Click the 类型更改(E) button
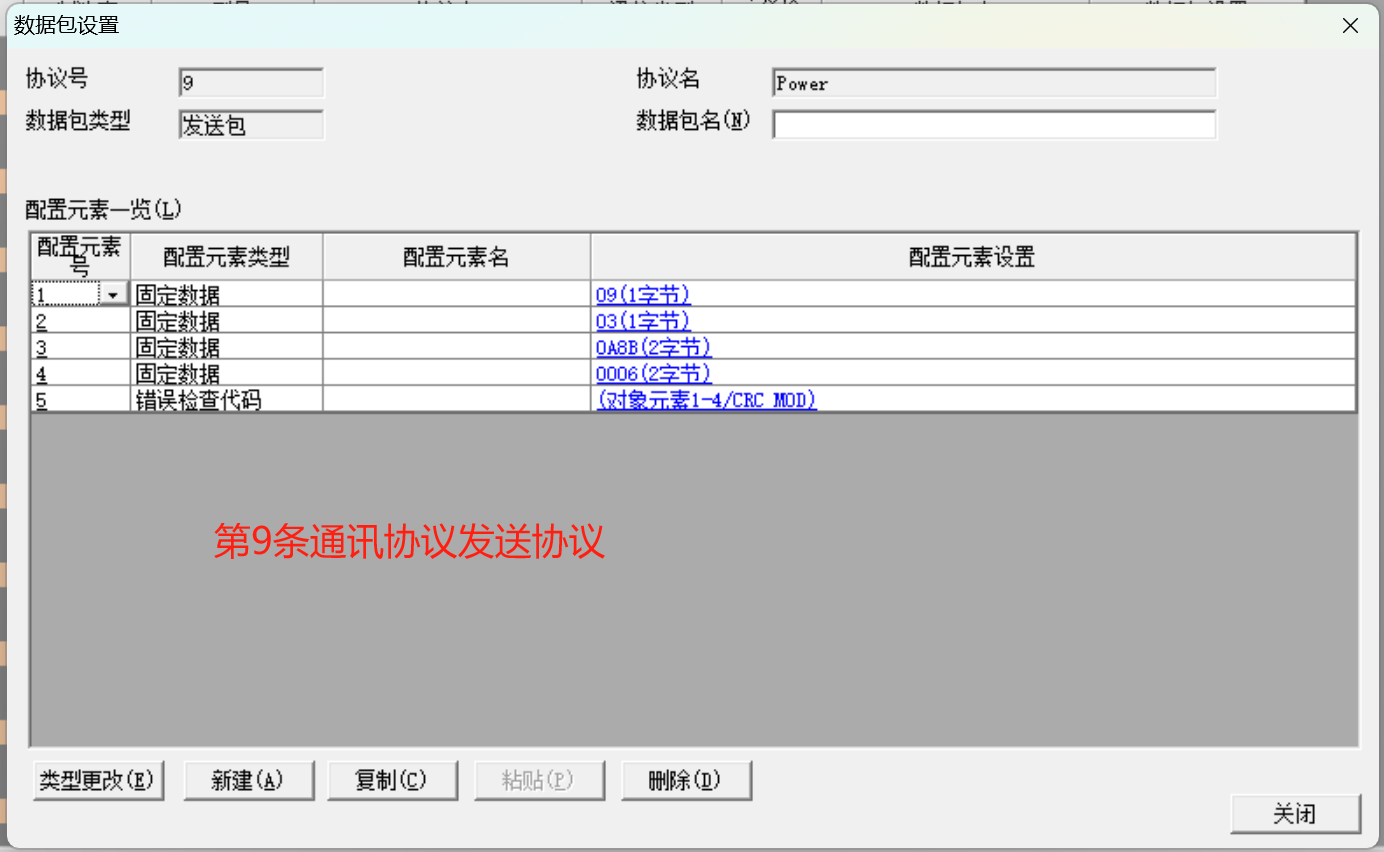The width and height of the screenshot is (1384, 852). pos(97,781)
